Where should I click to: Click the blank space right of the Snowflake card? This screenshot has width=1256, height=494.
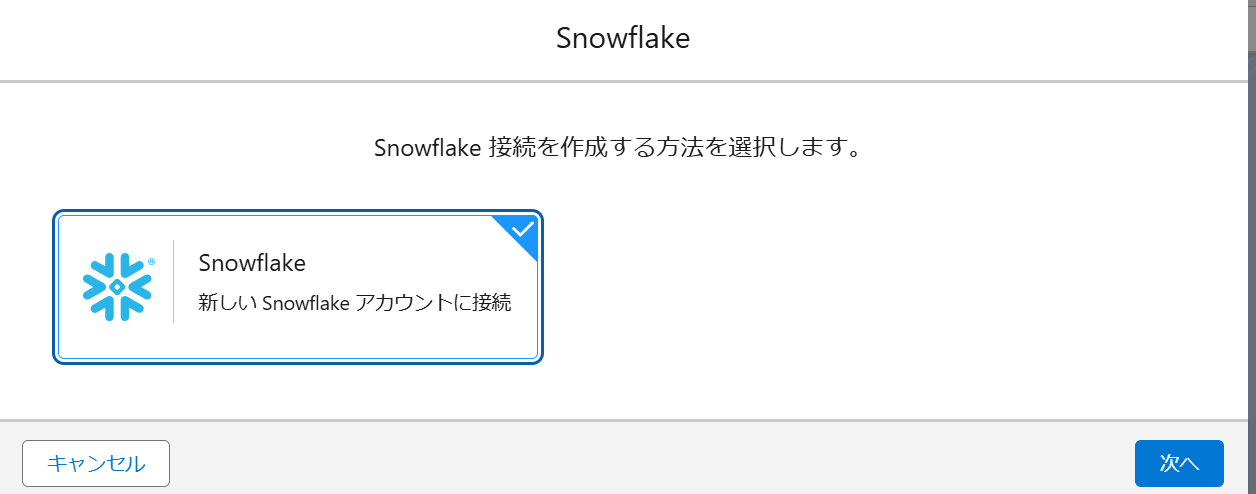click(850, 287)
